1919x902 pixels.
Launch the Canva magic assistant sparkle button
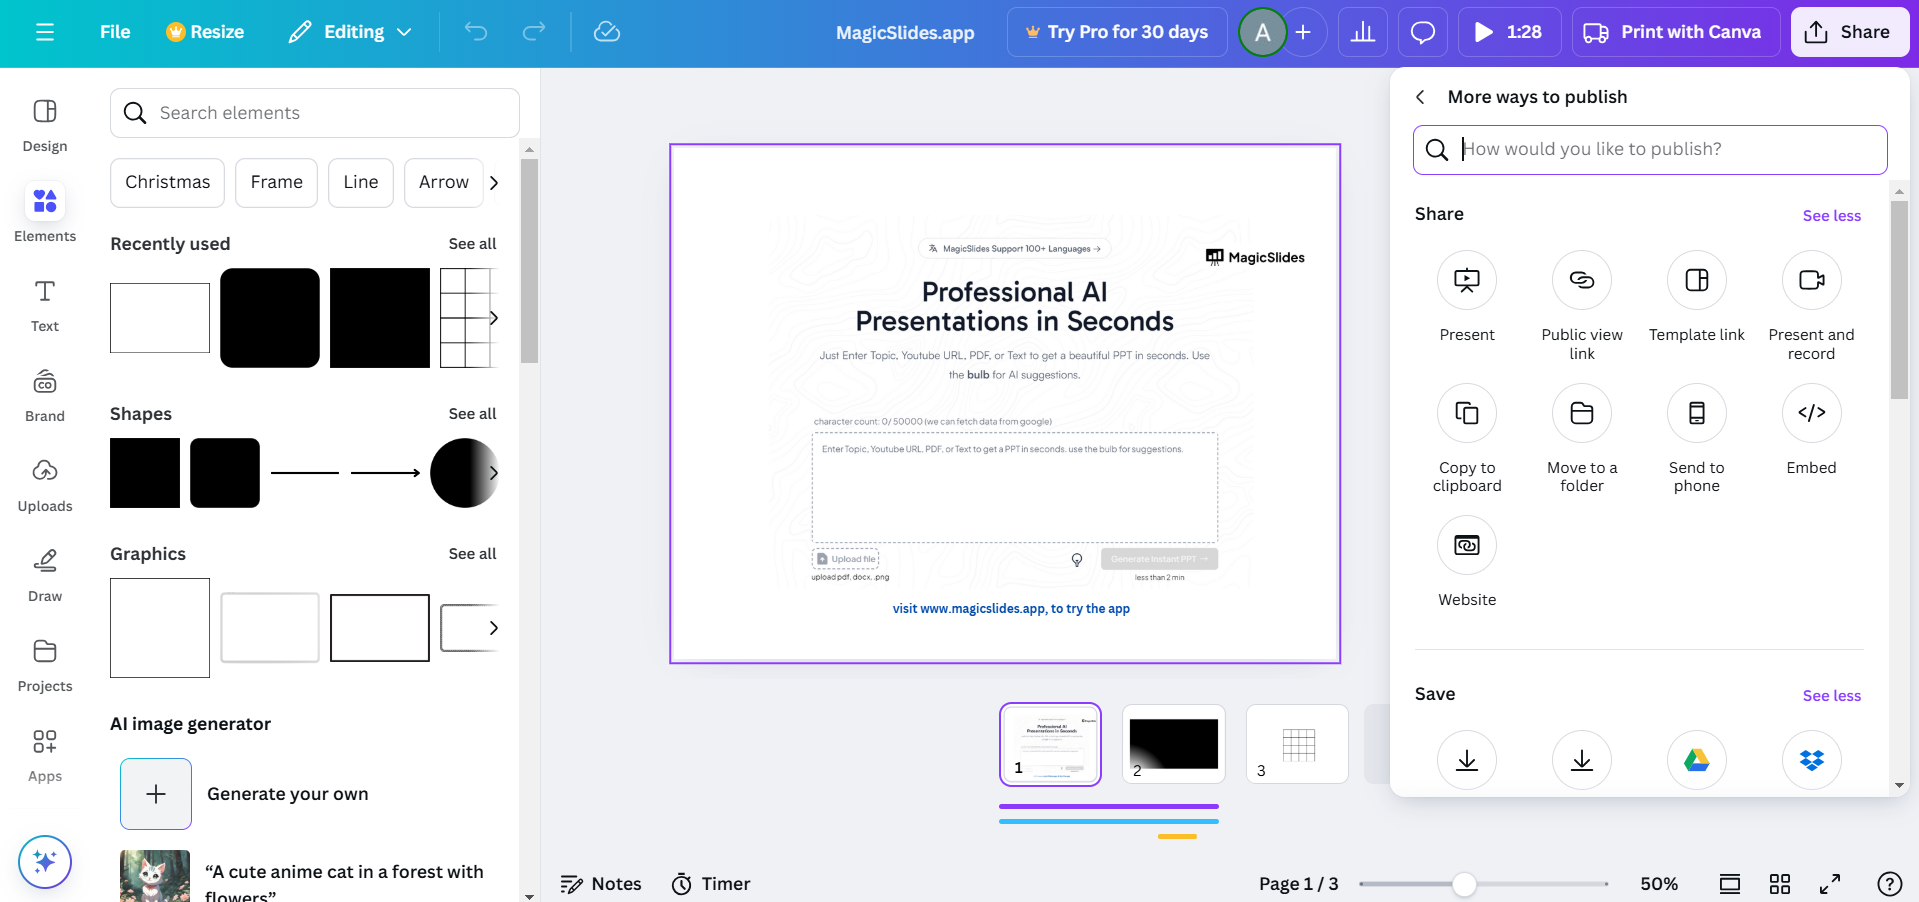pyautogui.click(x=45, y=861)
